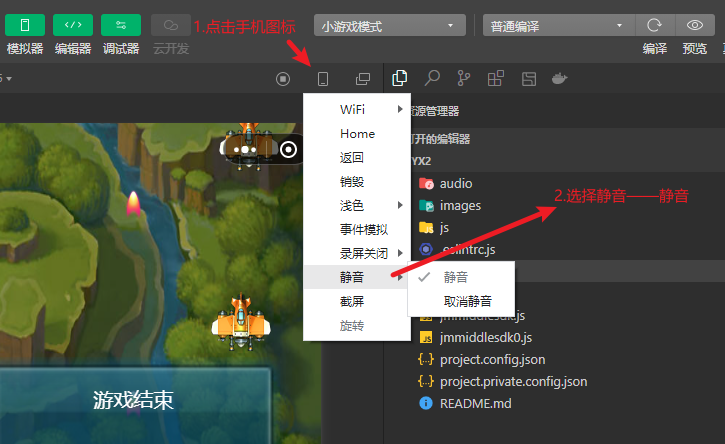Open the 云开发 cloud development button

(x=171, y=25)
